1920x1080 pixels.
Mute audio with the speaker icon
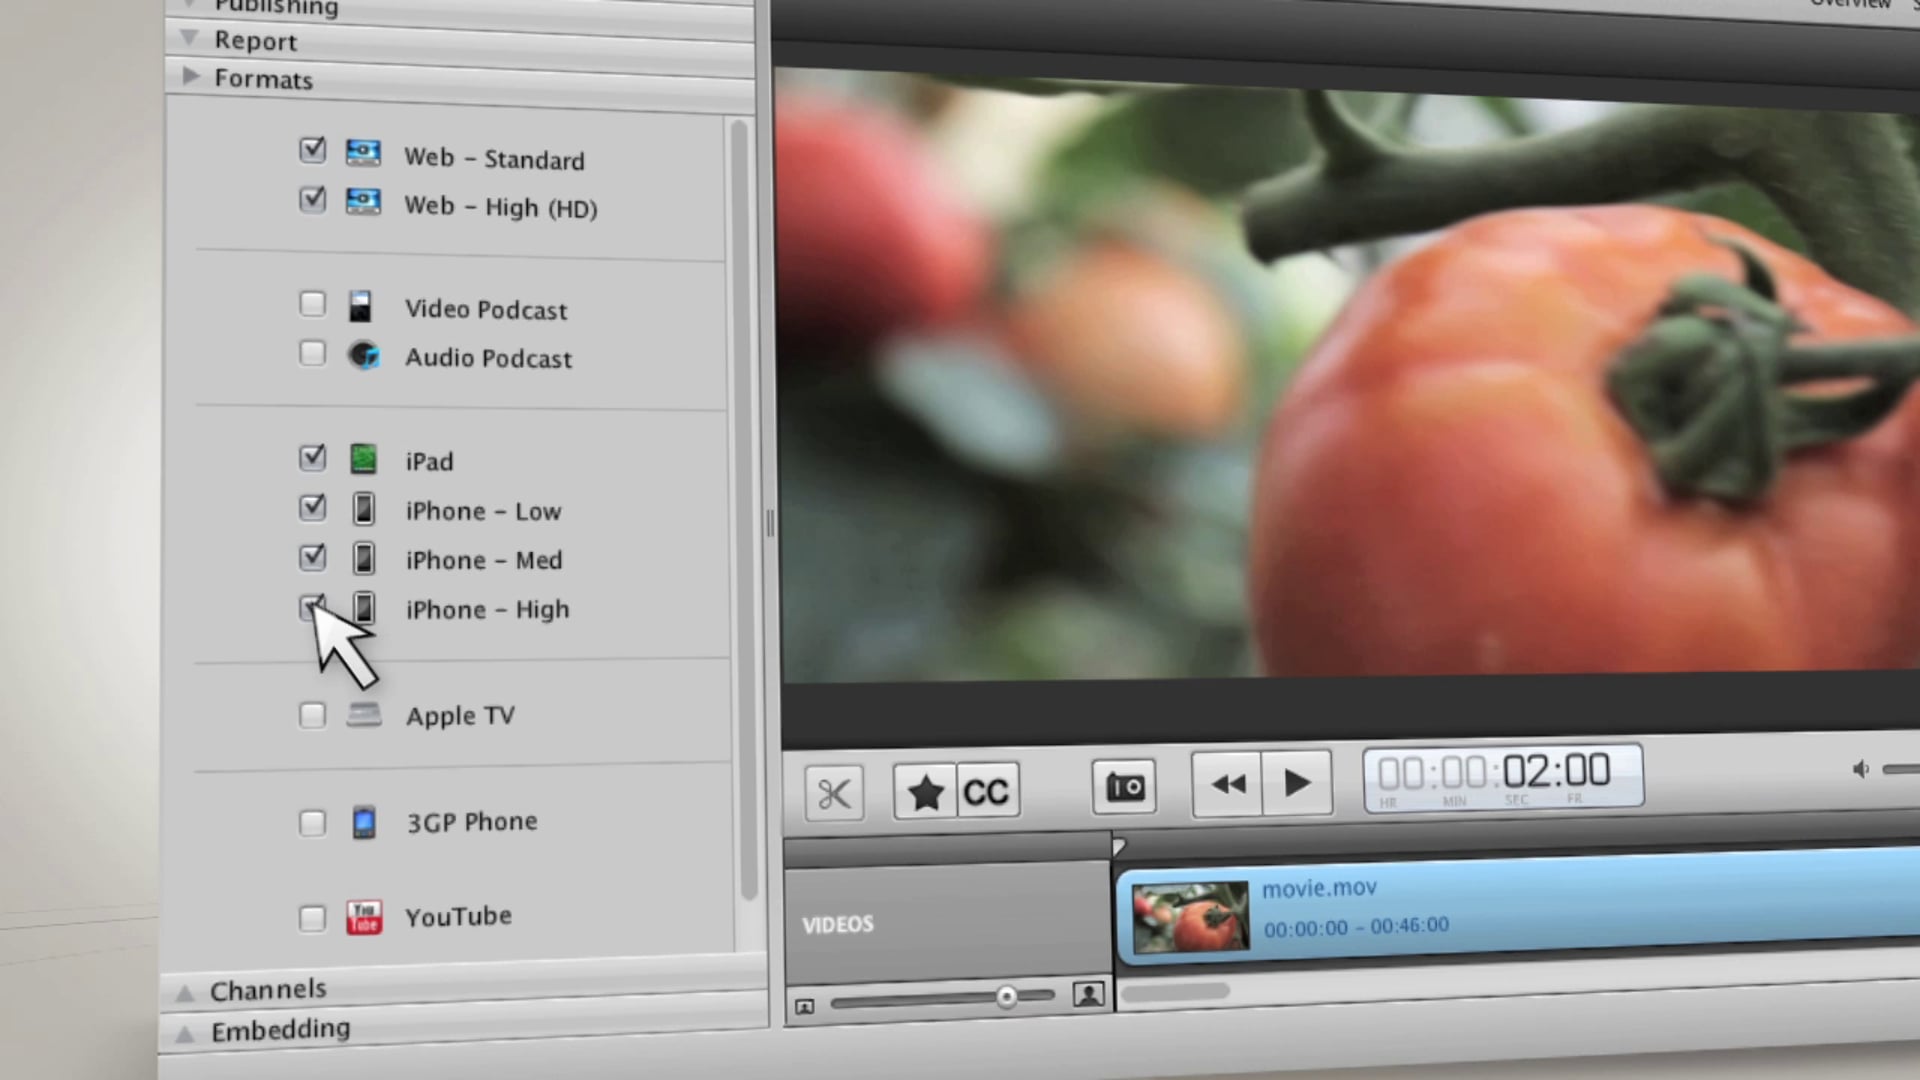1860,769
